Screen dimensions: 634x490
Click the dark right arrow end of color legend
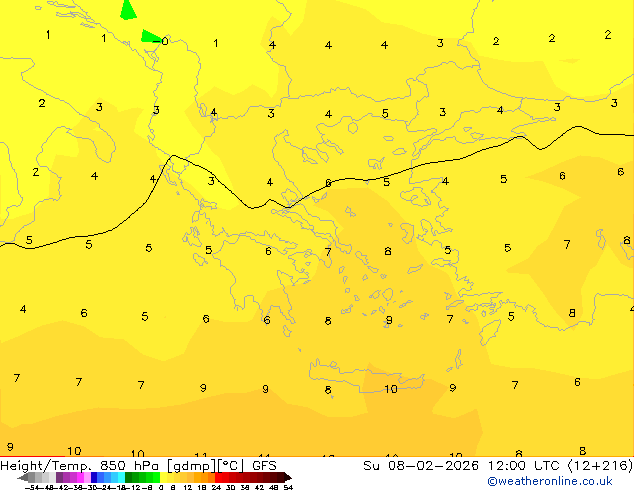(x=288, y=477)
